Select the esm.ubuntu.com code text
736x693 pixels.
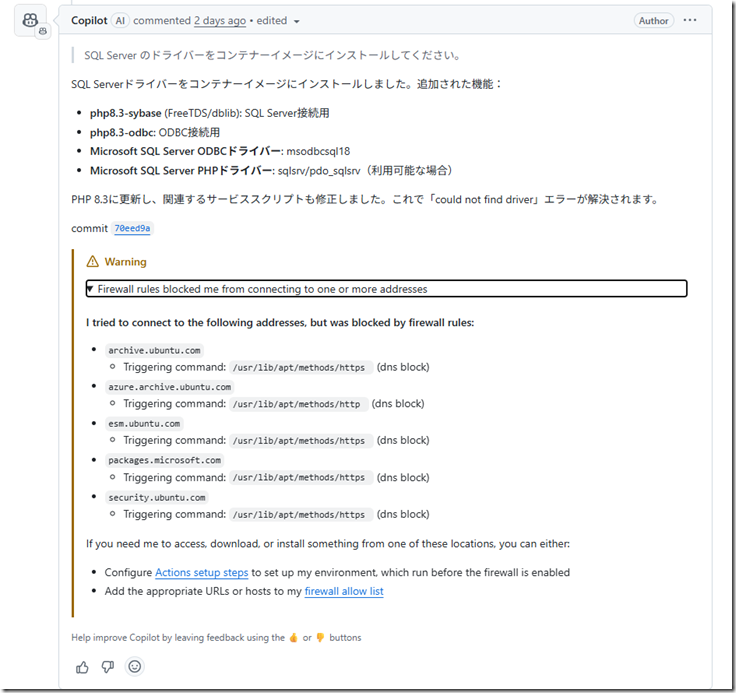[x=144, y=424]
